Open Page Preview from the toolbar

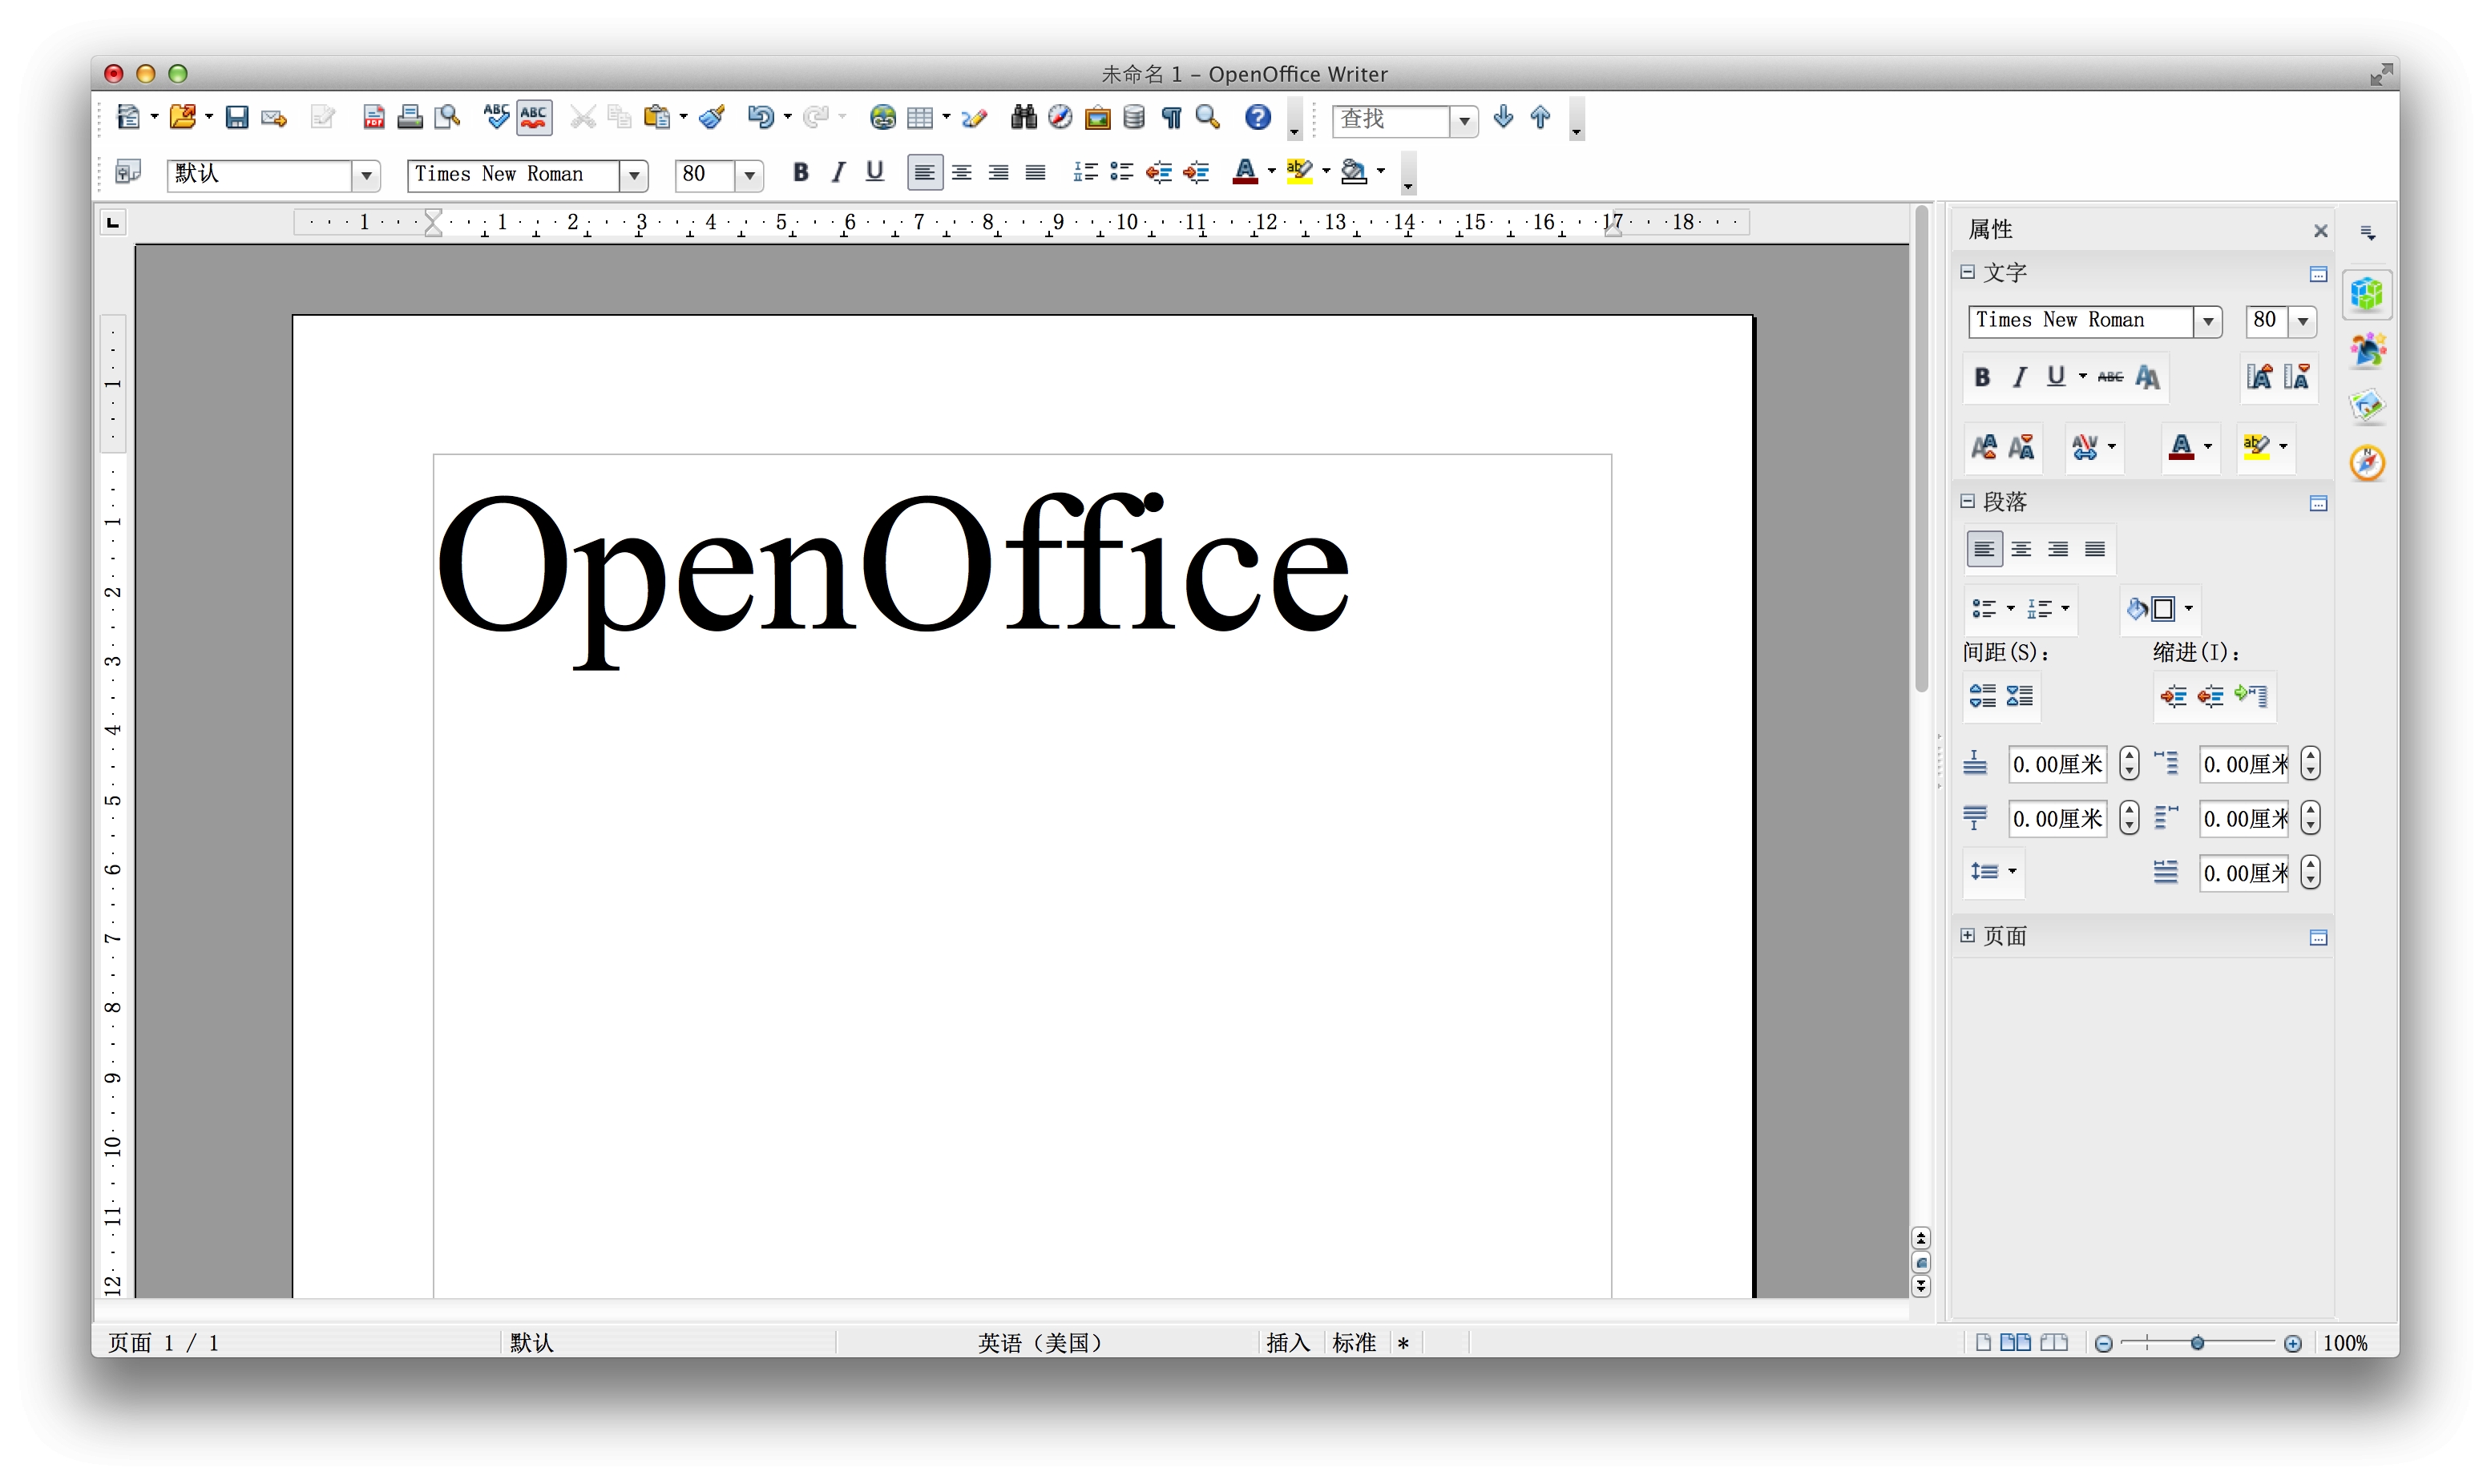pyautogui.click(x=447, y=117)
